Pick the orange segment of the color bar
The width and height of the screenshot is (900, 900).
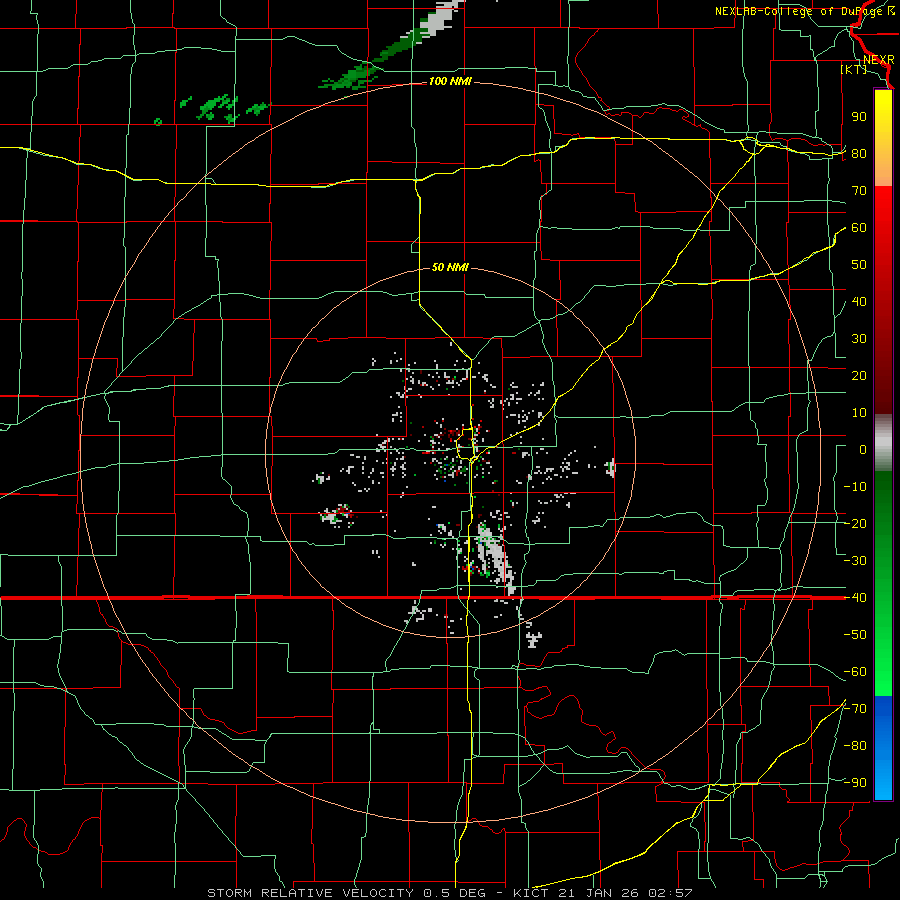(883, 171)
